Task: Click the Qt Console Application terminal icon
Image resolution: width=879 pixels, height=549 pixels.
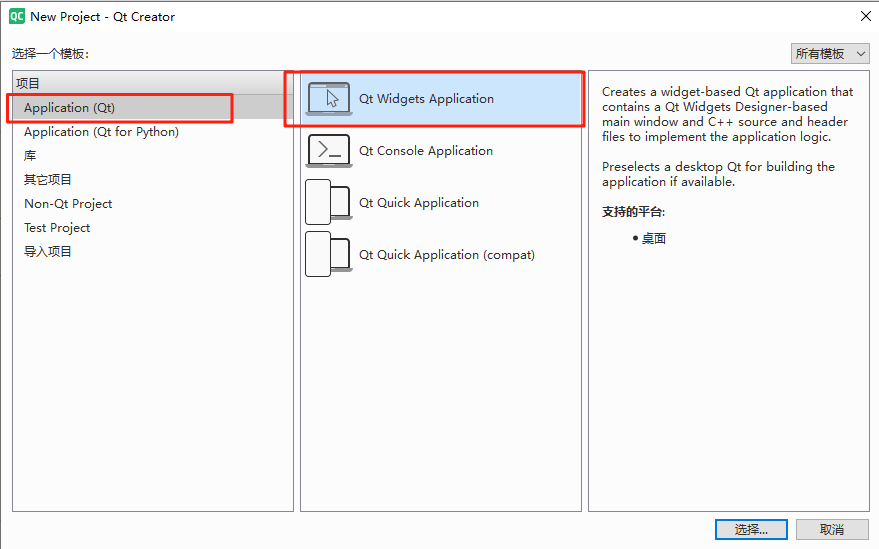Action: (329, 151)
